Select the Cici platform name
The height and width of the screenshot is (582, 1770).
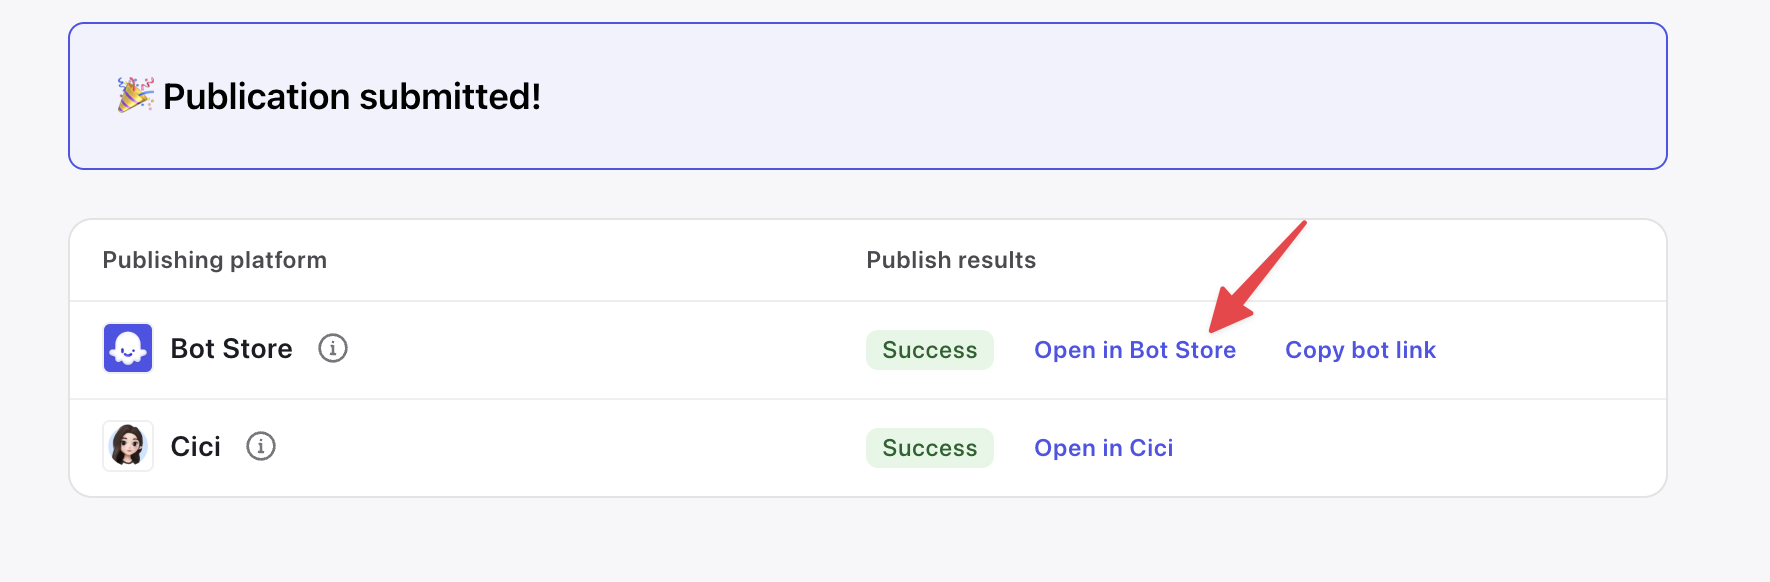tap(196, 446)
